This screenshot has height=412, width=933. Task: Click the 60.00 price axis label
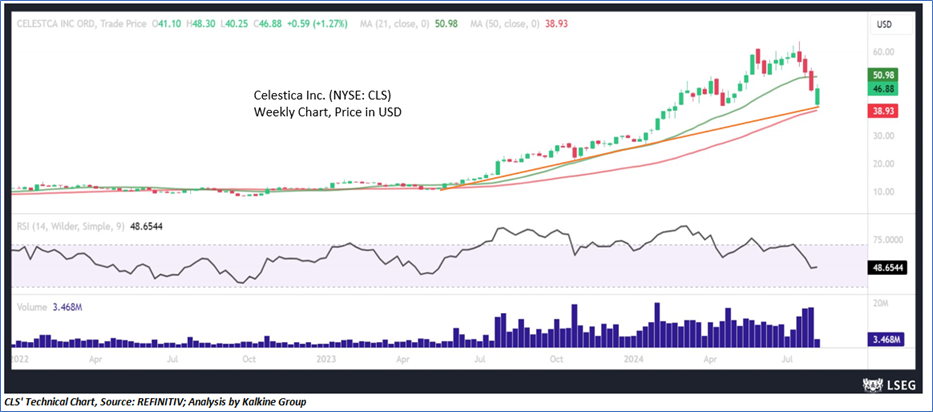click(884, 52)
